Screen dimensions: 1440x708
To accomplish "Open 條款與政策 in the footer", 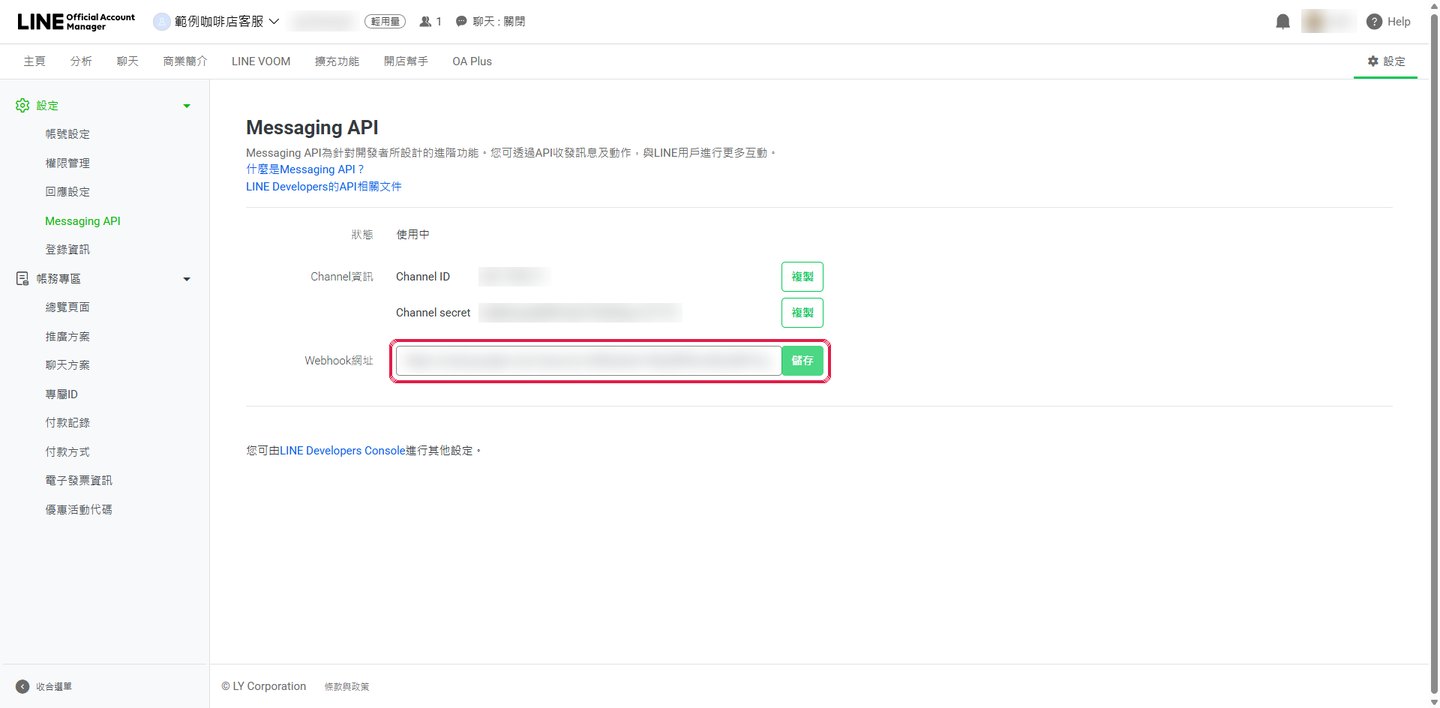I will point(347,687).
